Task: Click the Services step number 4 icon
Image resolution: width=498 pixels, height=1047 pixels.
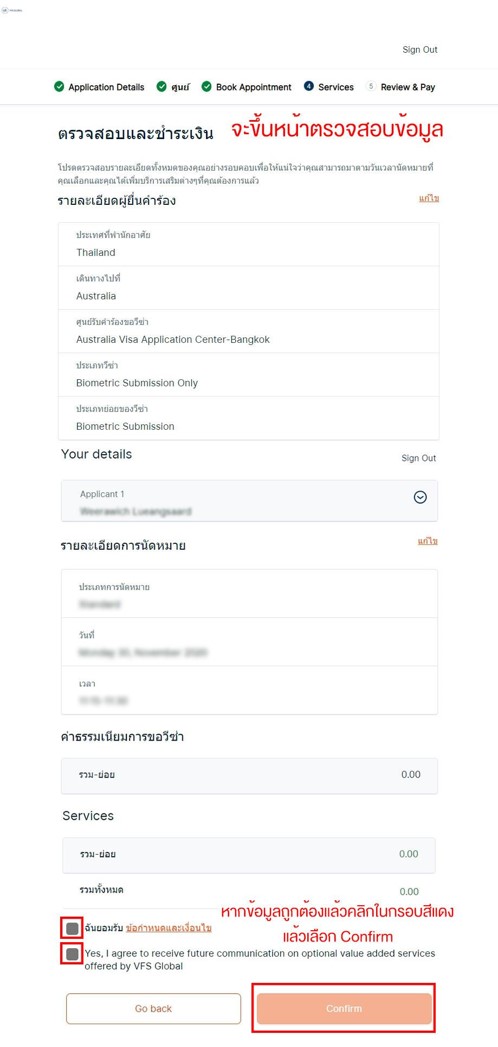Action: [308, 87]
